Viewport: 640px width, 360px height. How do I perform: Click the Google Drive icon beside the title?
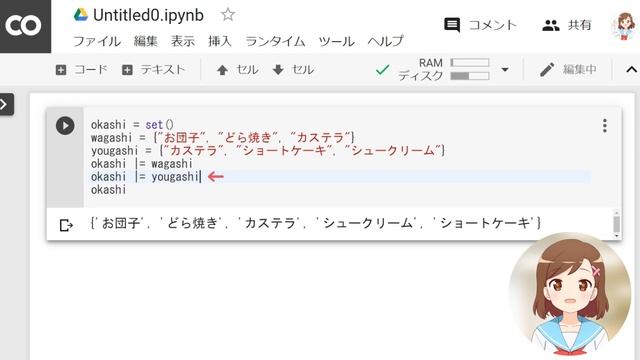[x=81, y=15]
